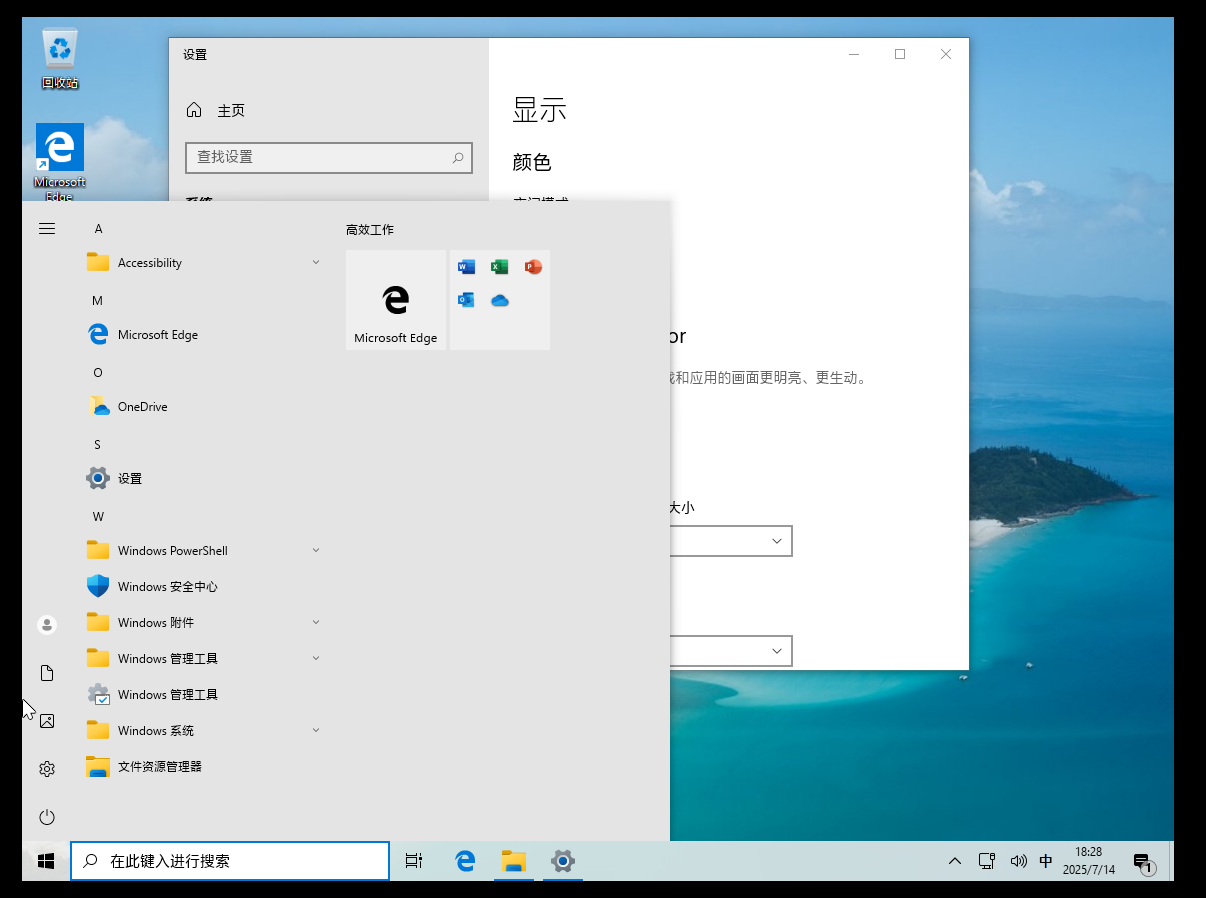
Task: Open Windows 安全中心 from app list
Action: [167, 587]
